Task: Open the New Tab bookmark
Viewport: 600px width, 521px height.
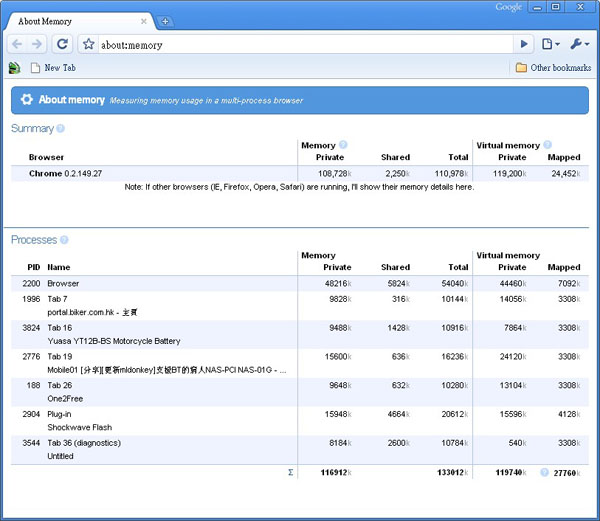Action: [x=53, y=68]
